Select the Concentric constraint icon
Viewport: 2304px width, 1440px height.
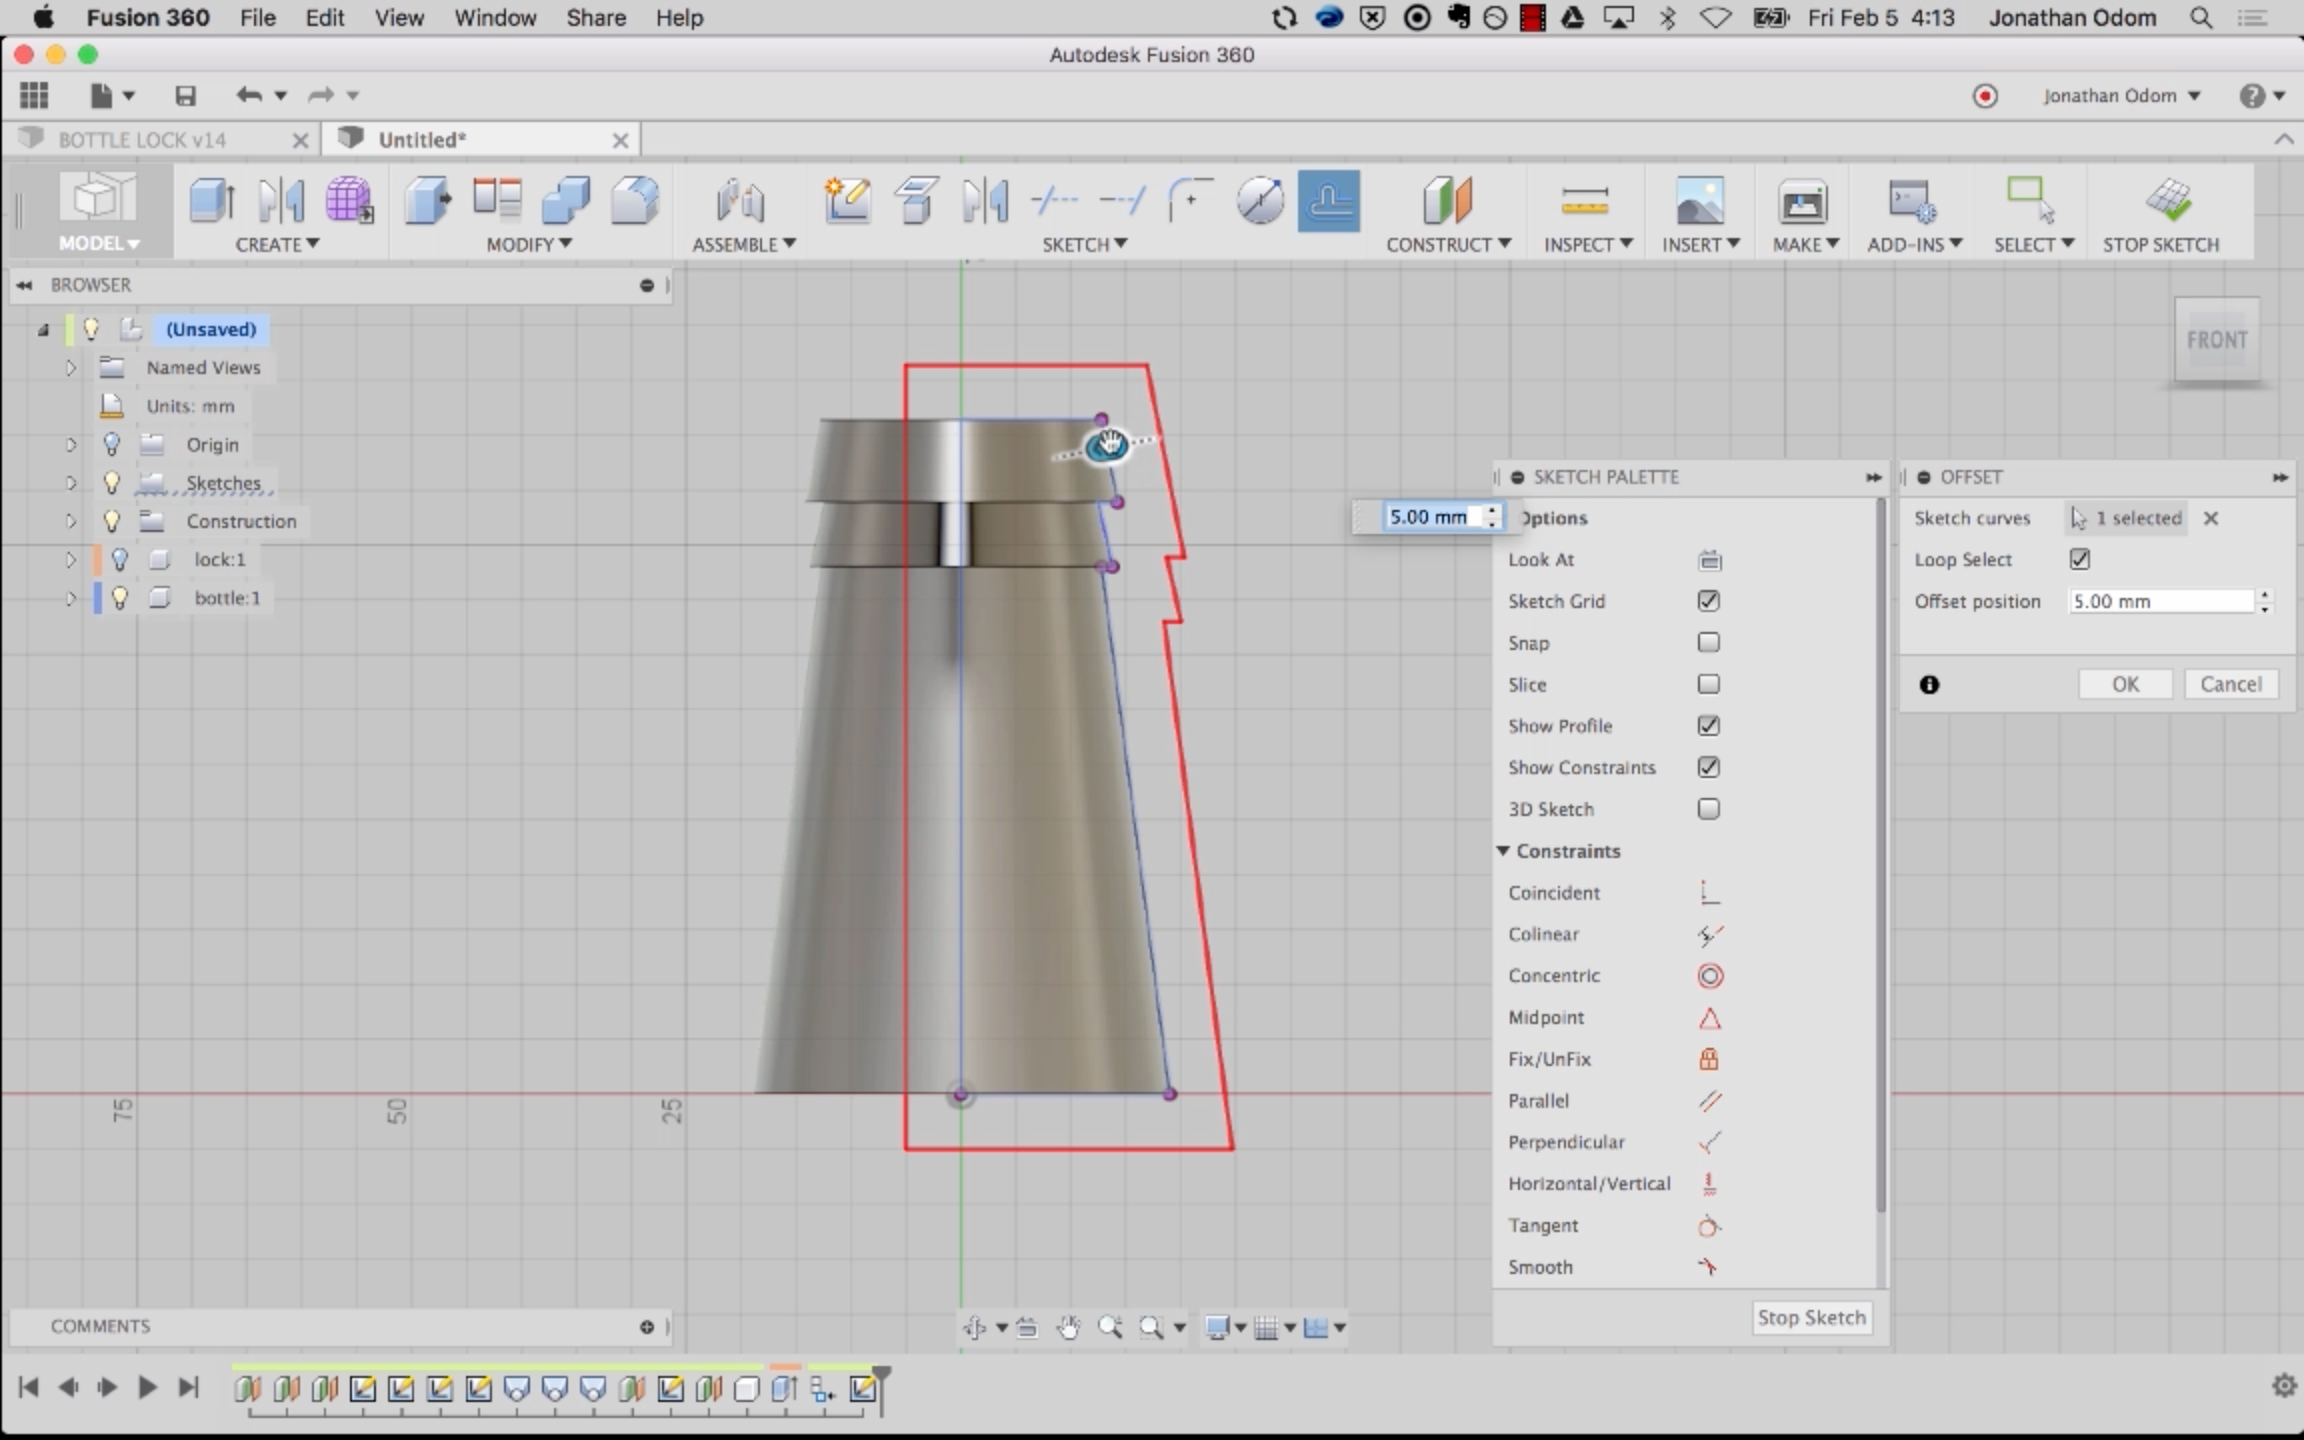tap(1710, 976)
